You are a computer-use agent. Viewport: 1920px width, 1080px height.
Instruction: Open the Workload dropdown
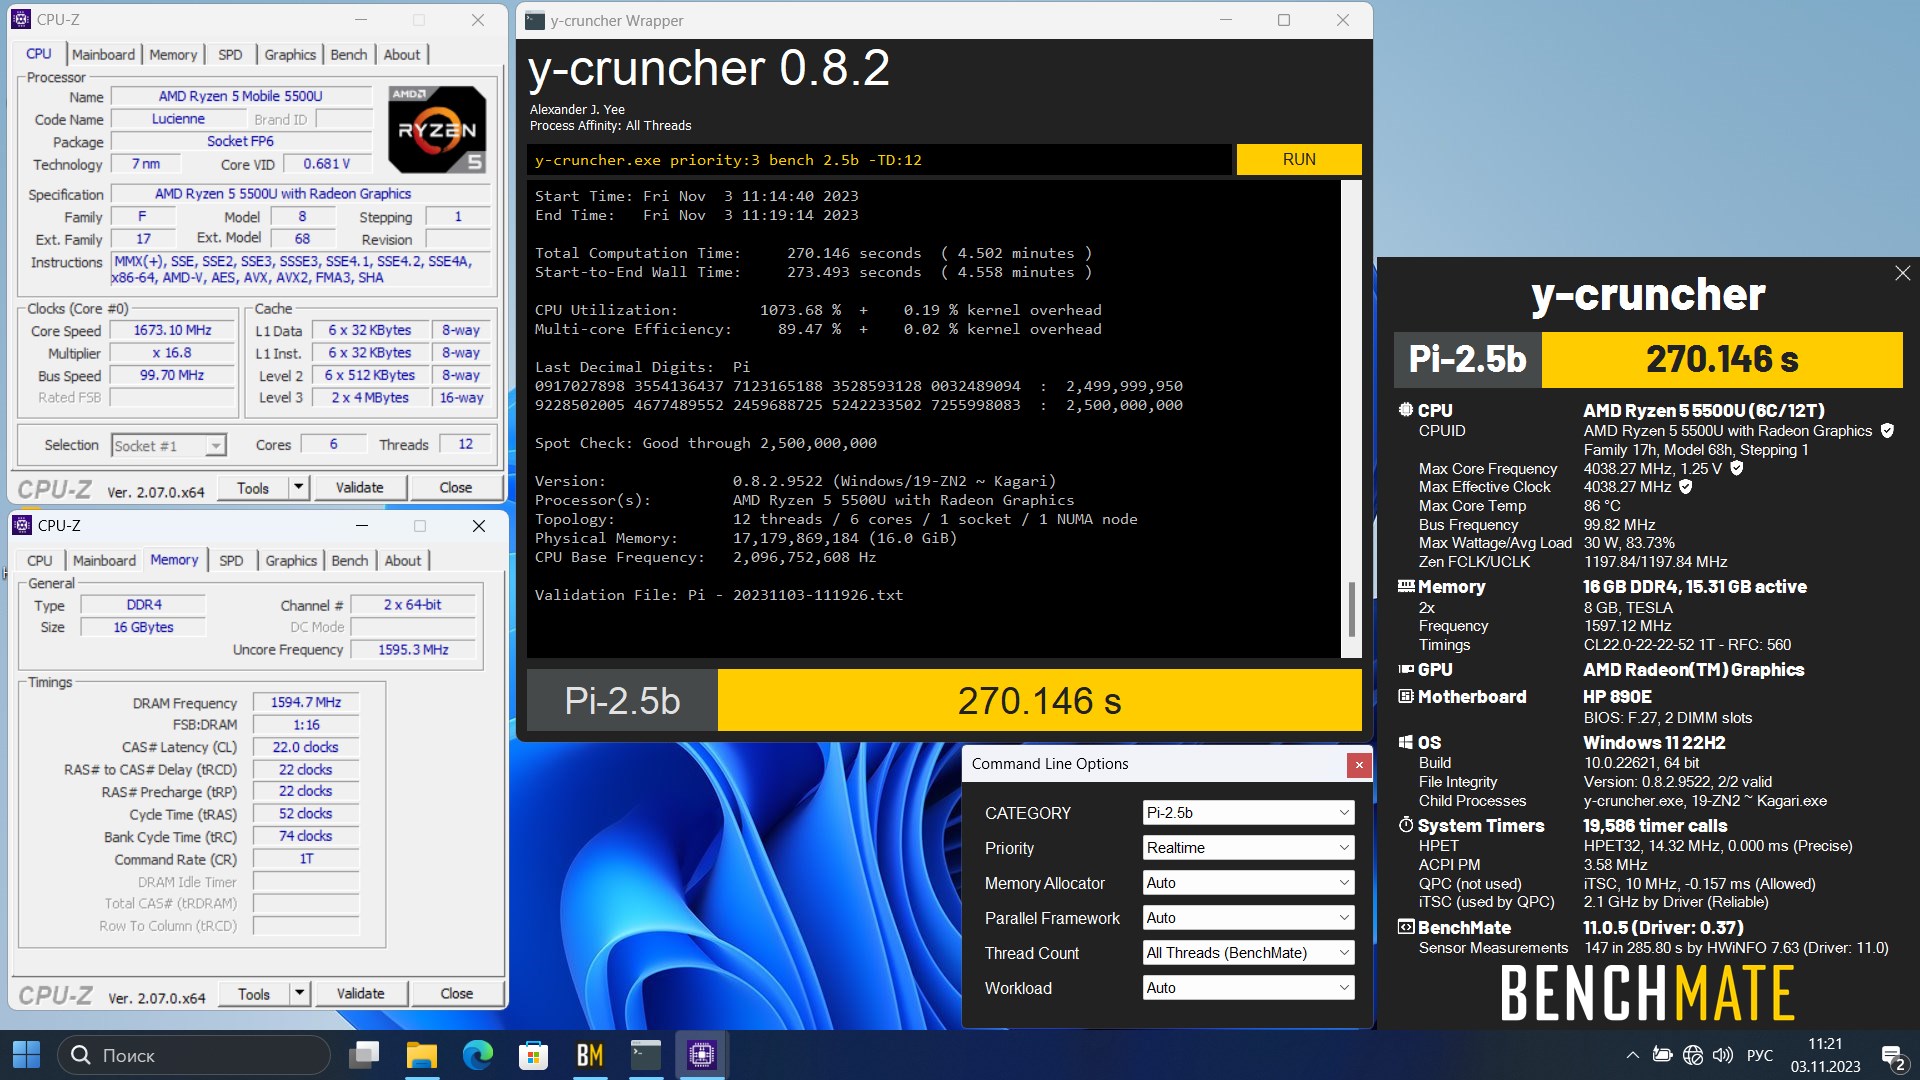pyautogui.click(x=1248, y=988)
